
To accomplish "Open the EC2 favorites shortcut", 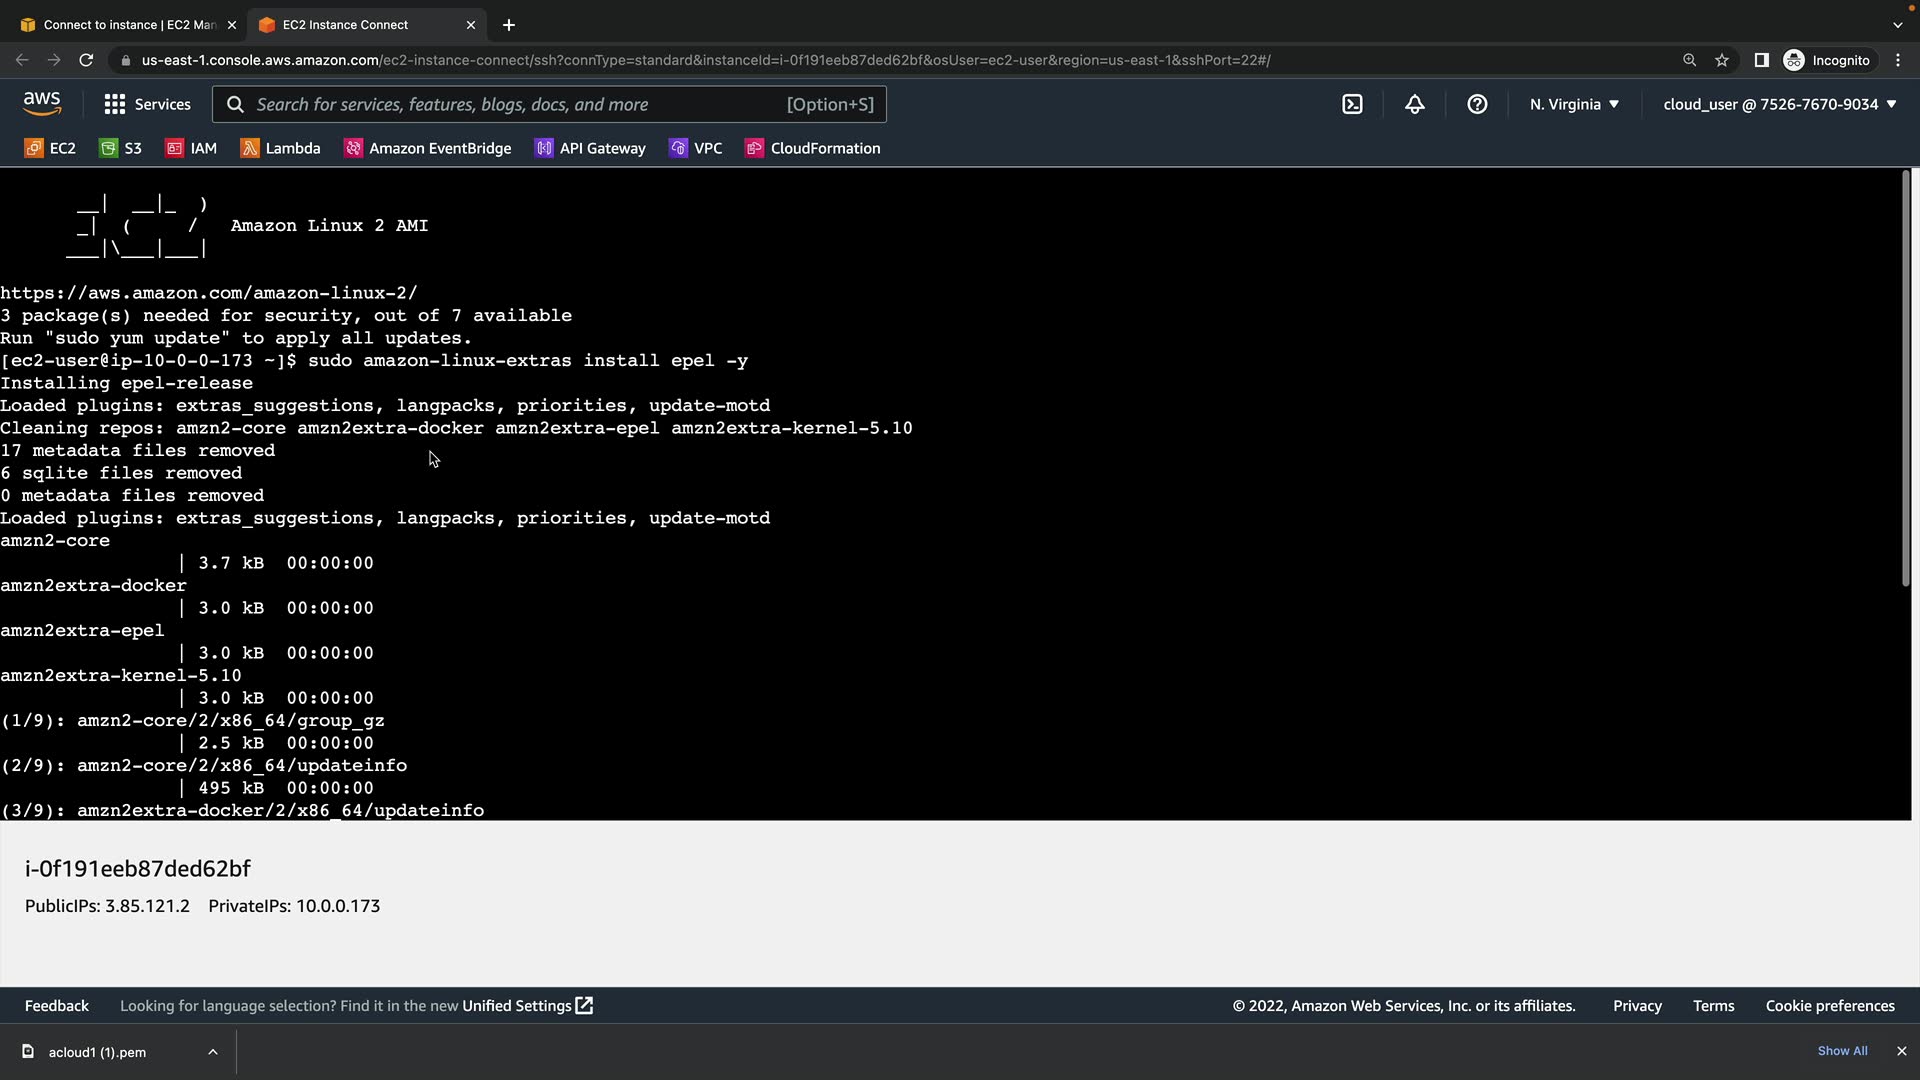I will pos(50,148).
